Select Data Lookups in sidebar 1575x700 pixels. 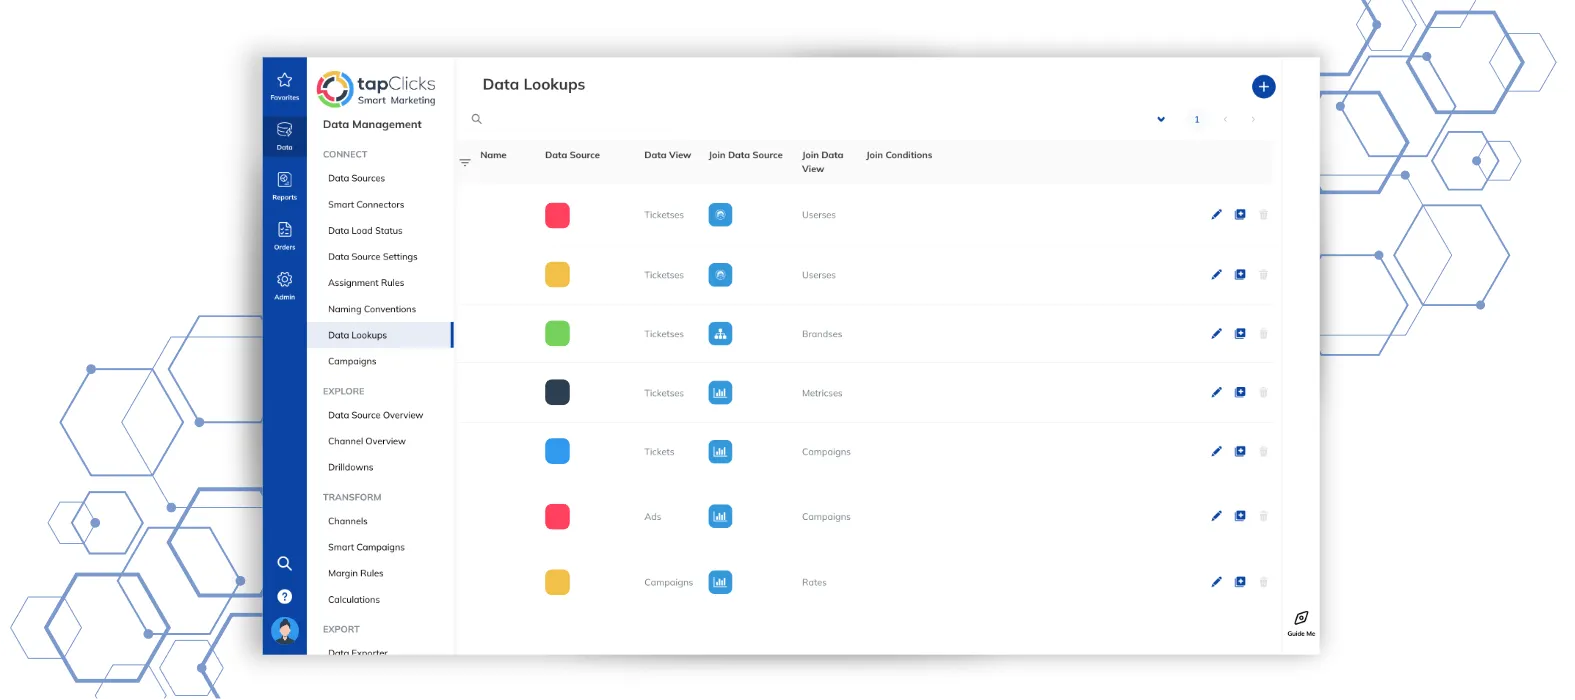click(380, 335)
